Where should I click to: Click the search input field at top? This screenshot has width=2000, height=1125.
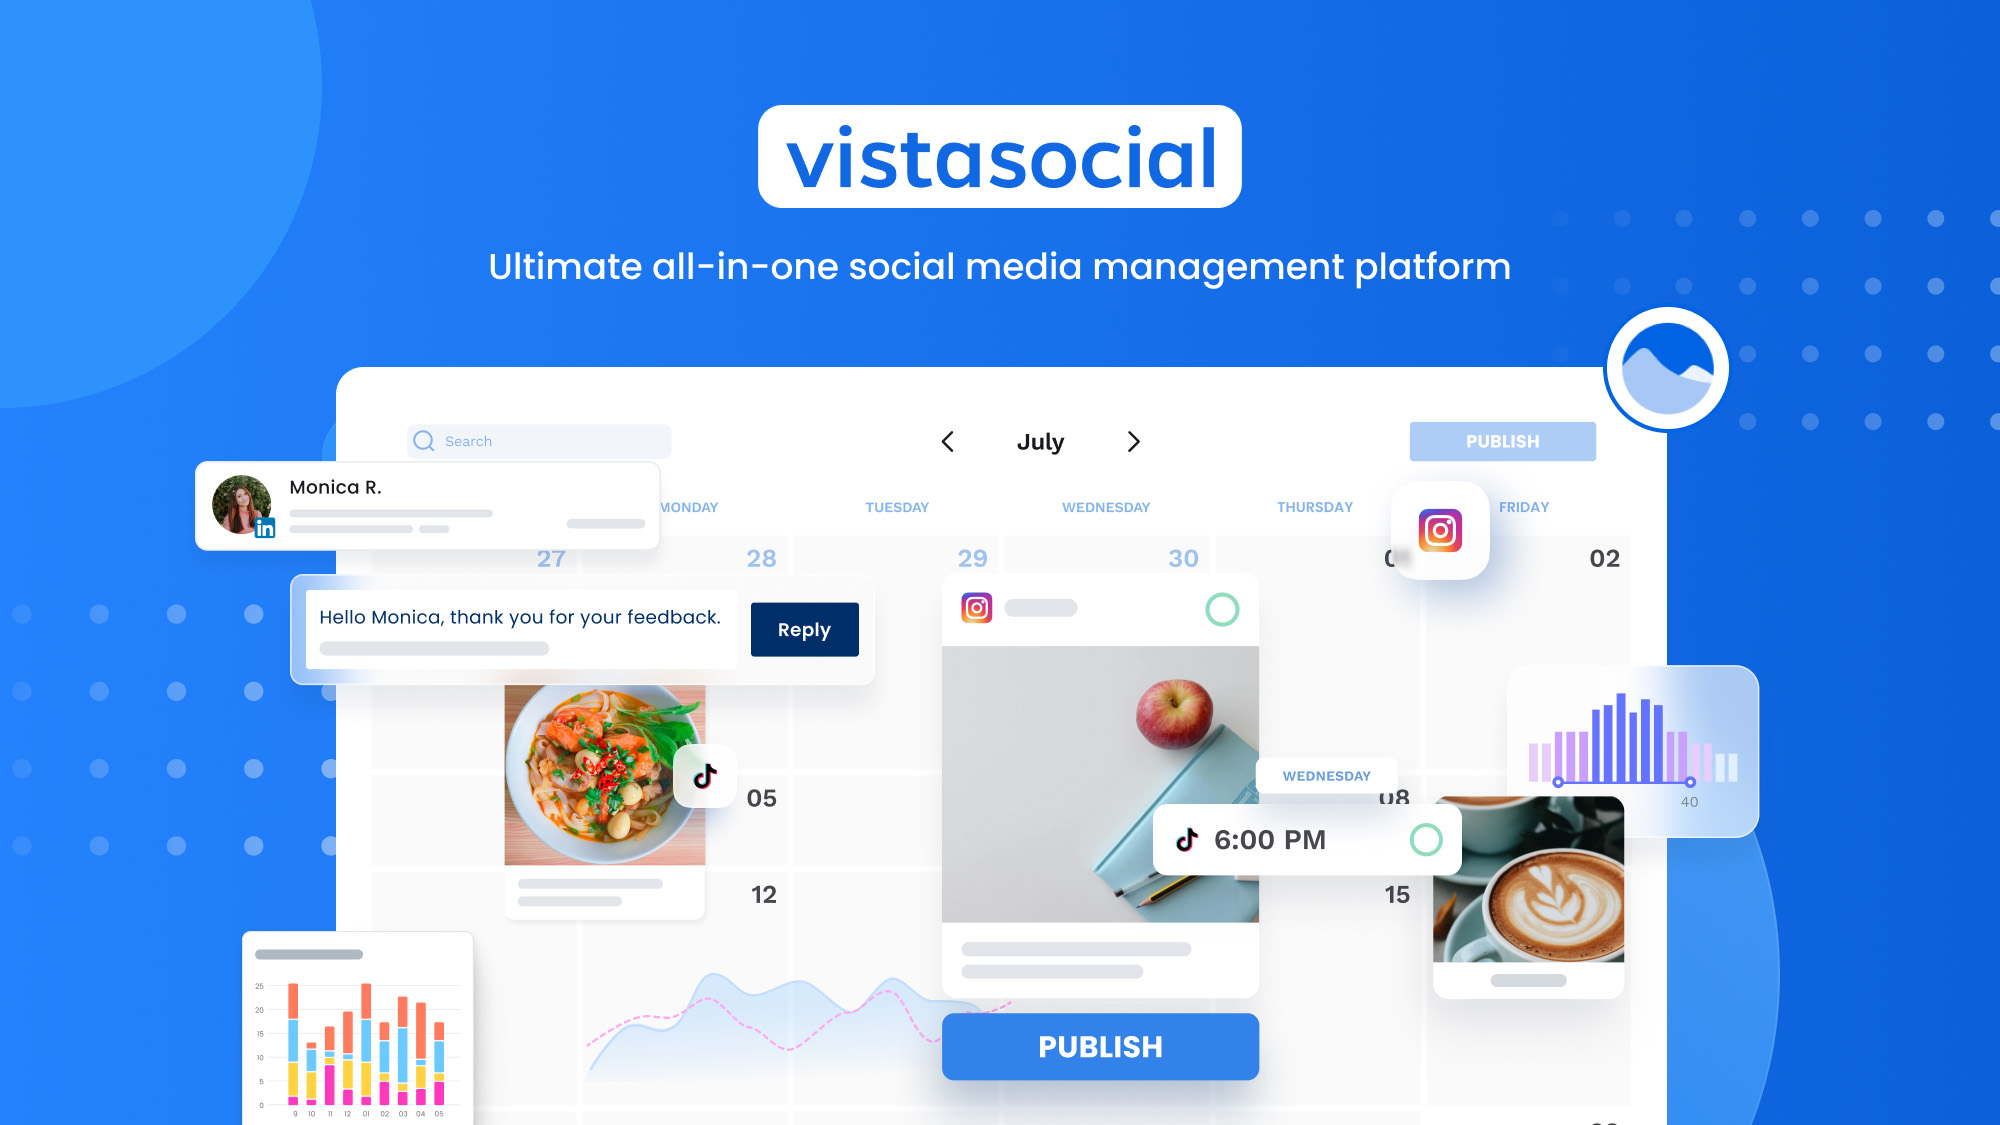pyautogui.click(x=536, y=440)
